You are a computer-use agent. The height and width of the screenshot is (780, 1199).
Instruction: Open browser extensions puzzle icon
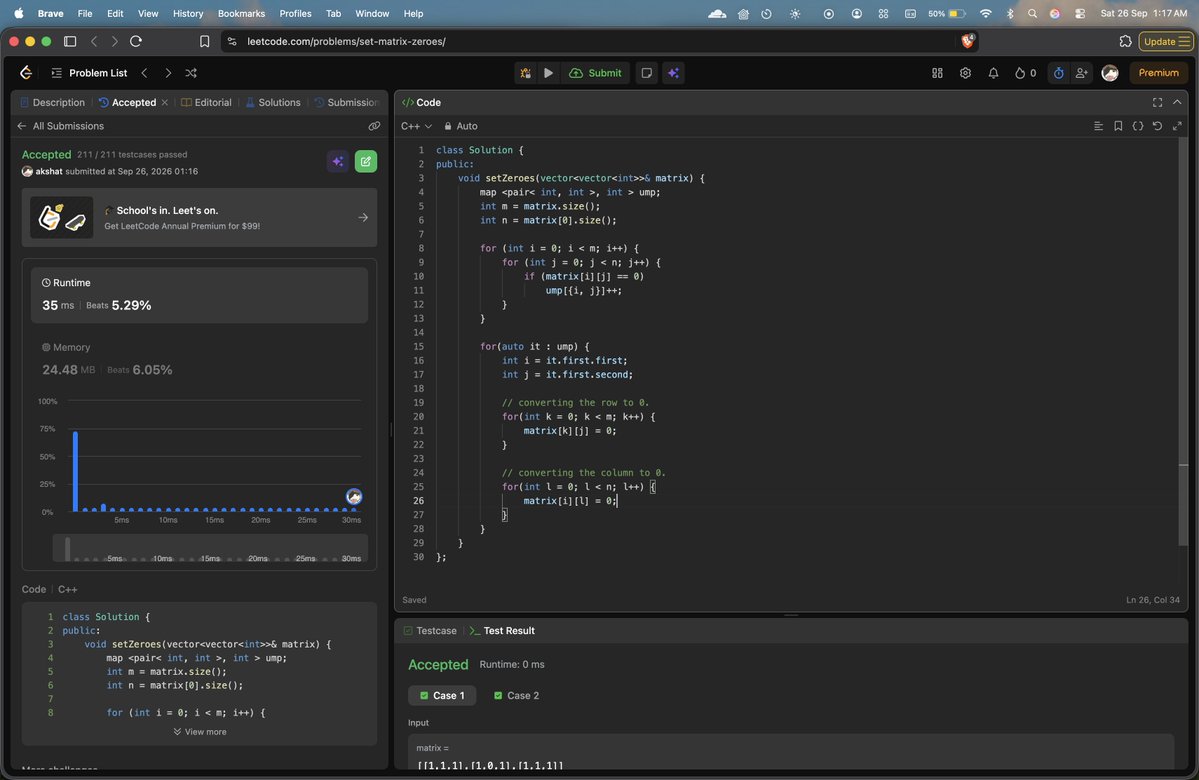pyautogui.click(x=1125, y=41)
